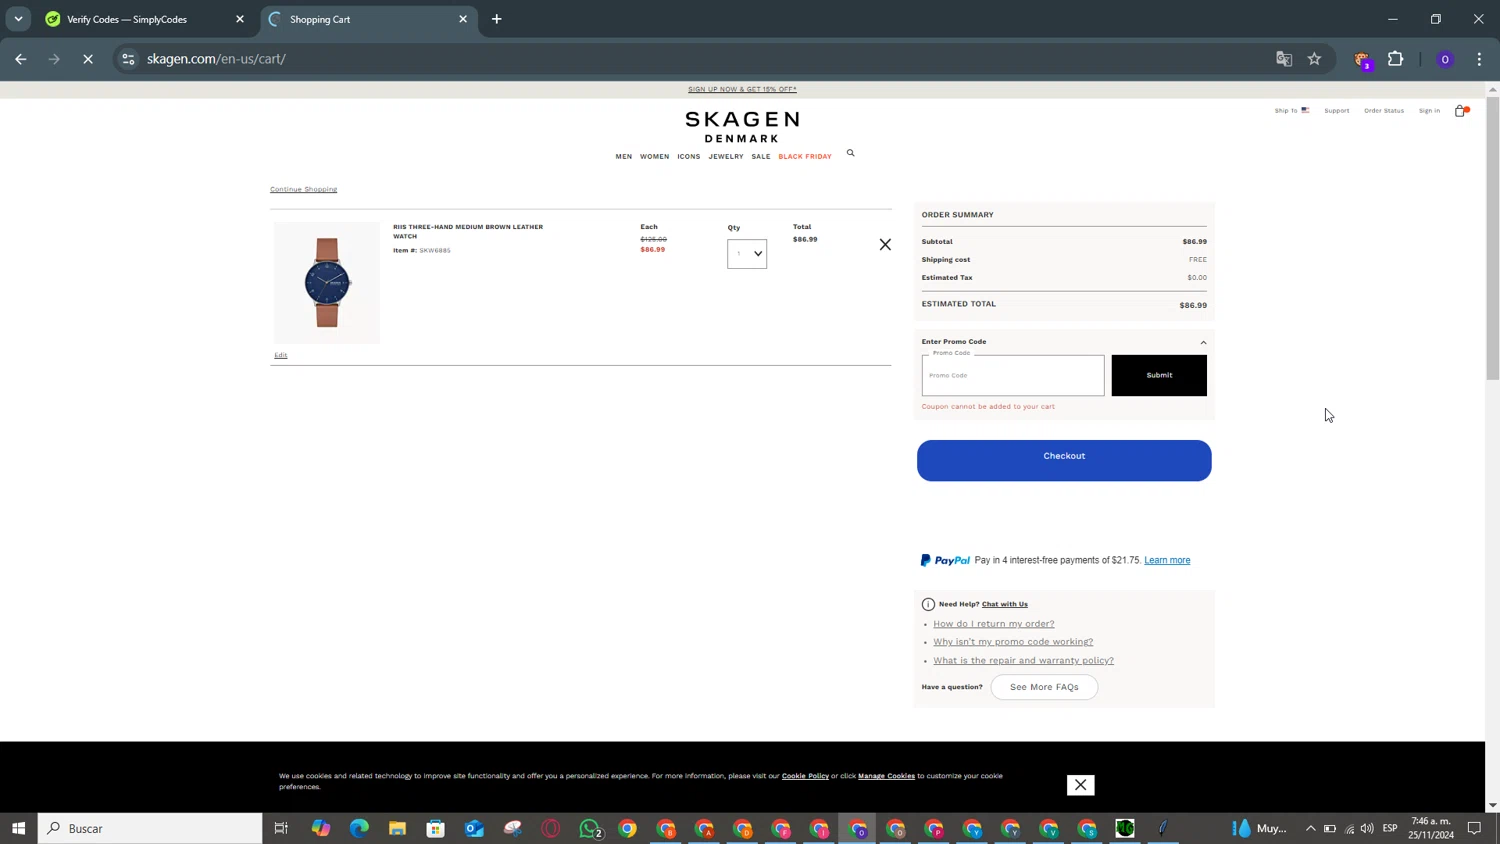
Task: Open Microsoft Edge from the taskbar
Action: (359, 828)
